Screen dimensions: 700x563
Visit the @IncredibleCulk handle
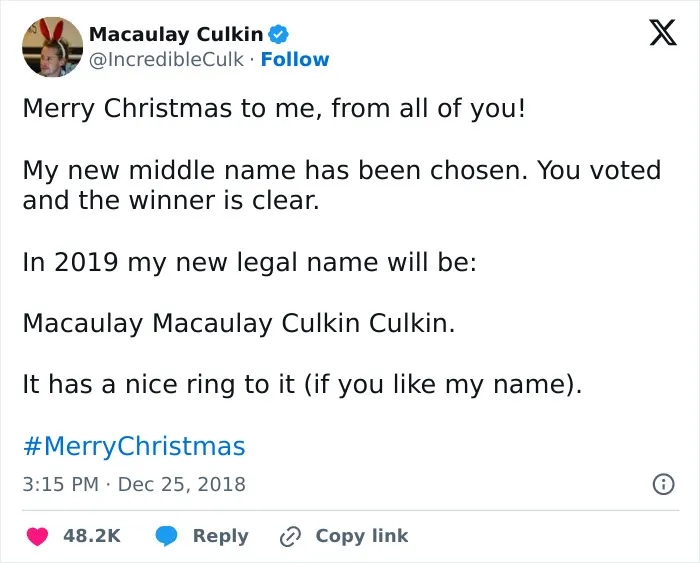[x=166, y=59]
